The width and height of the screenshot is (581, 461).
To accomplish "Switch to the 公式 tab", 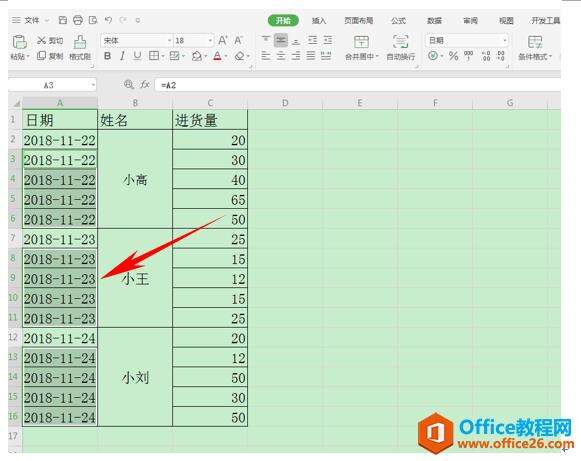I will pyautogui.click(x=398, y=20).
